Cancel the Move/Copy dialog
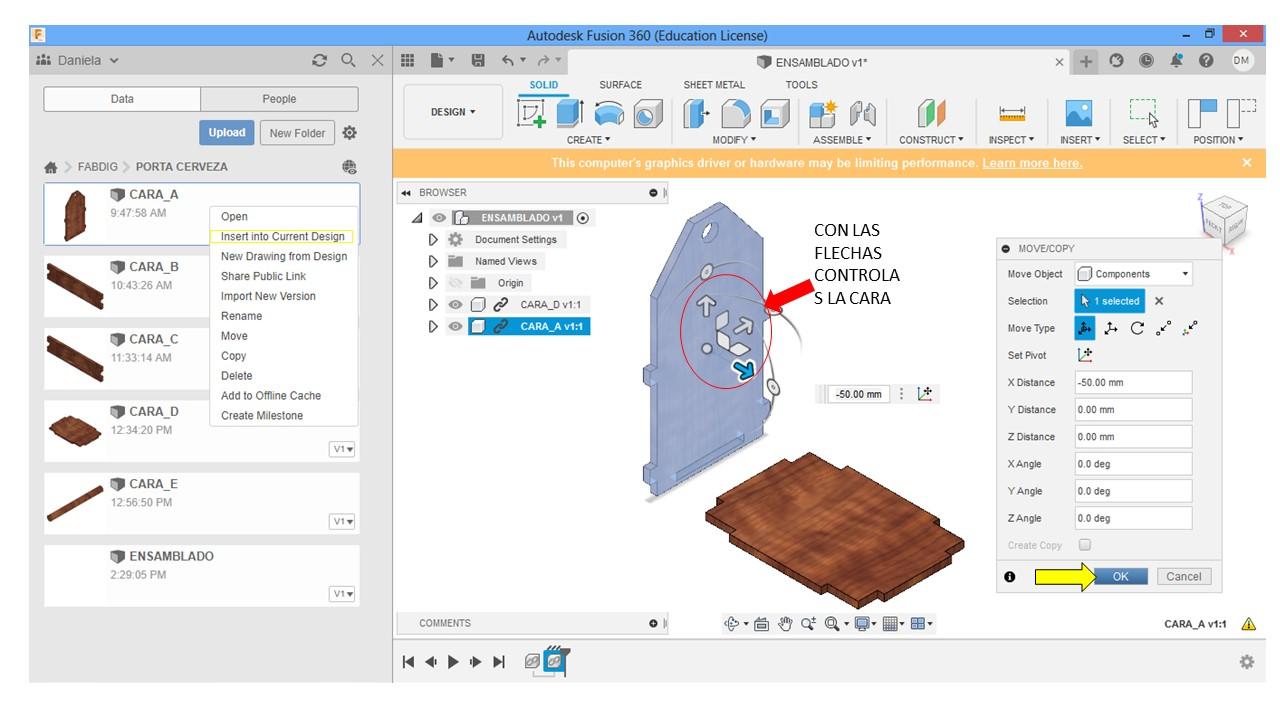Viewport: 1280px width, 720px height. [x=1183, y=576]
